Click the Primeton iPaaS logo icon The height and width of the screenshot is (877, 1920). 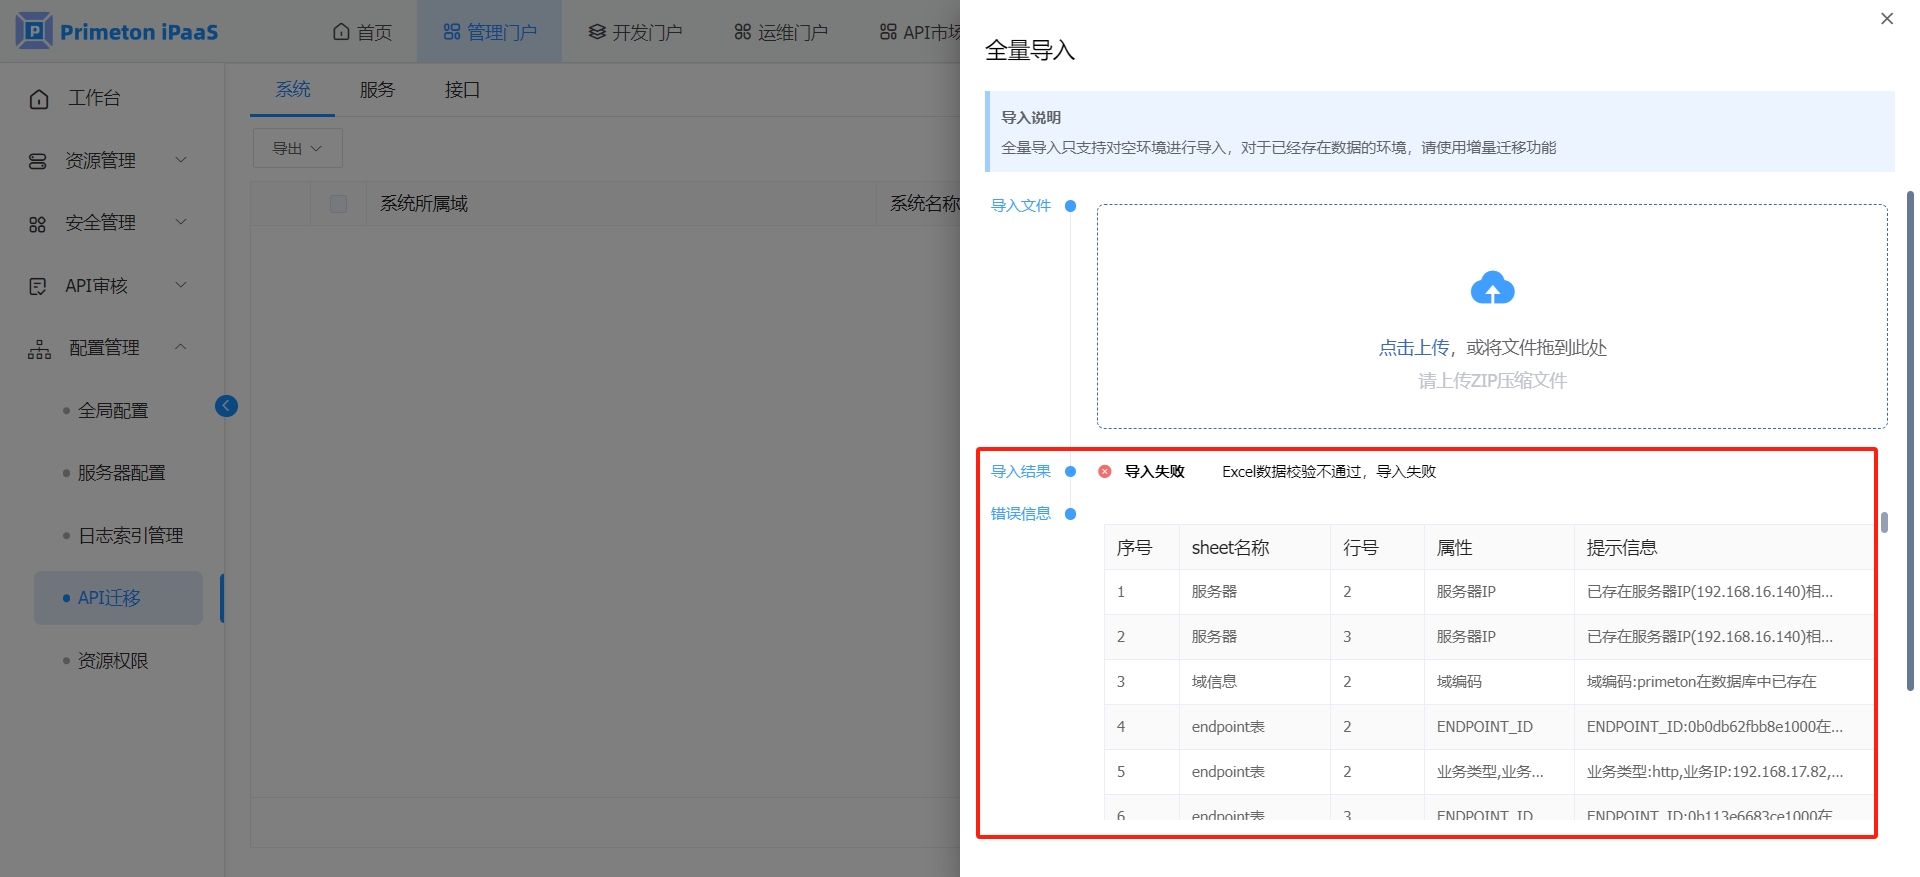point(34,31)
